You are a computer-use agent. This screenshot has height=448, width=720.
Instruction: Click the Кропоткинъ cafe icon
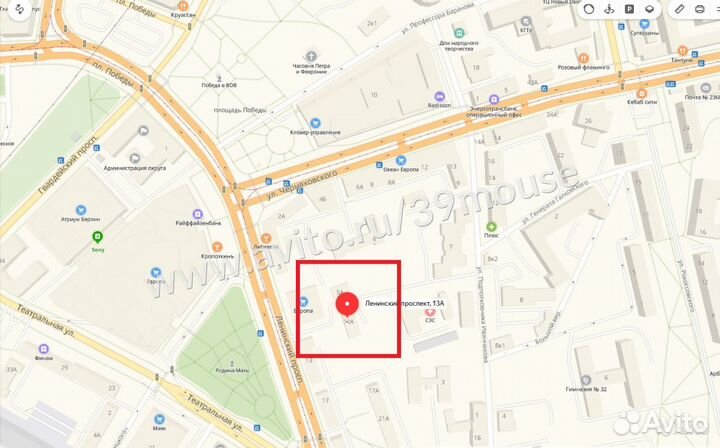pyautogui.click(x=217, y=247)
